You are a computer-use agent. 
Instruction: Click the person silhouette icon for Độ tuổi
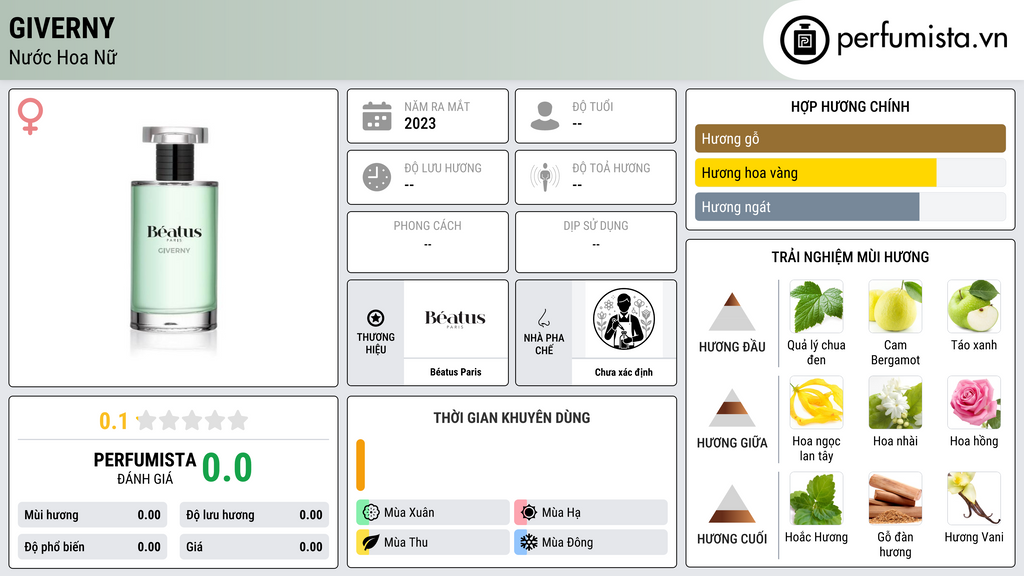[x=545, y=116]
